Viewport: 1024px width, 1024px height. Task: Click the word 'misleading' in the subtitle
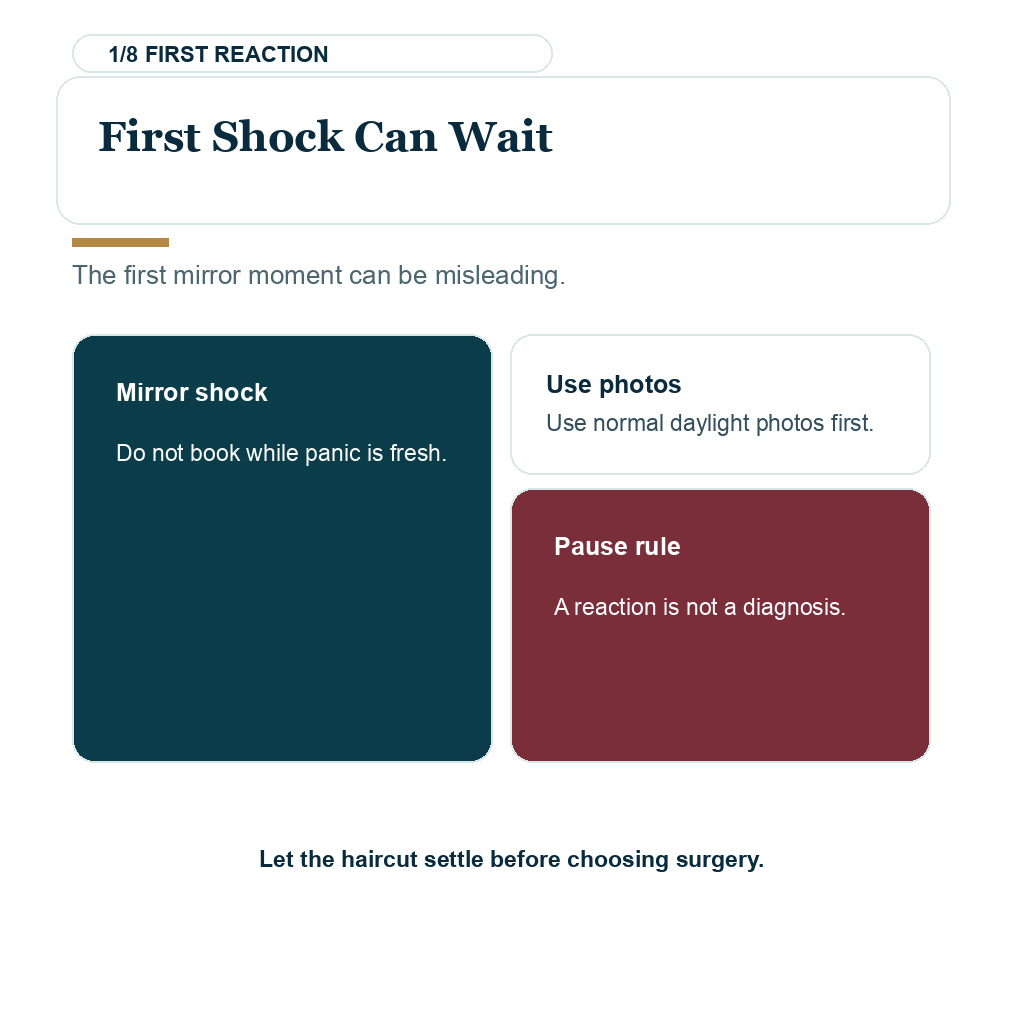(500, 275)
